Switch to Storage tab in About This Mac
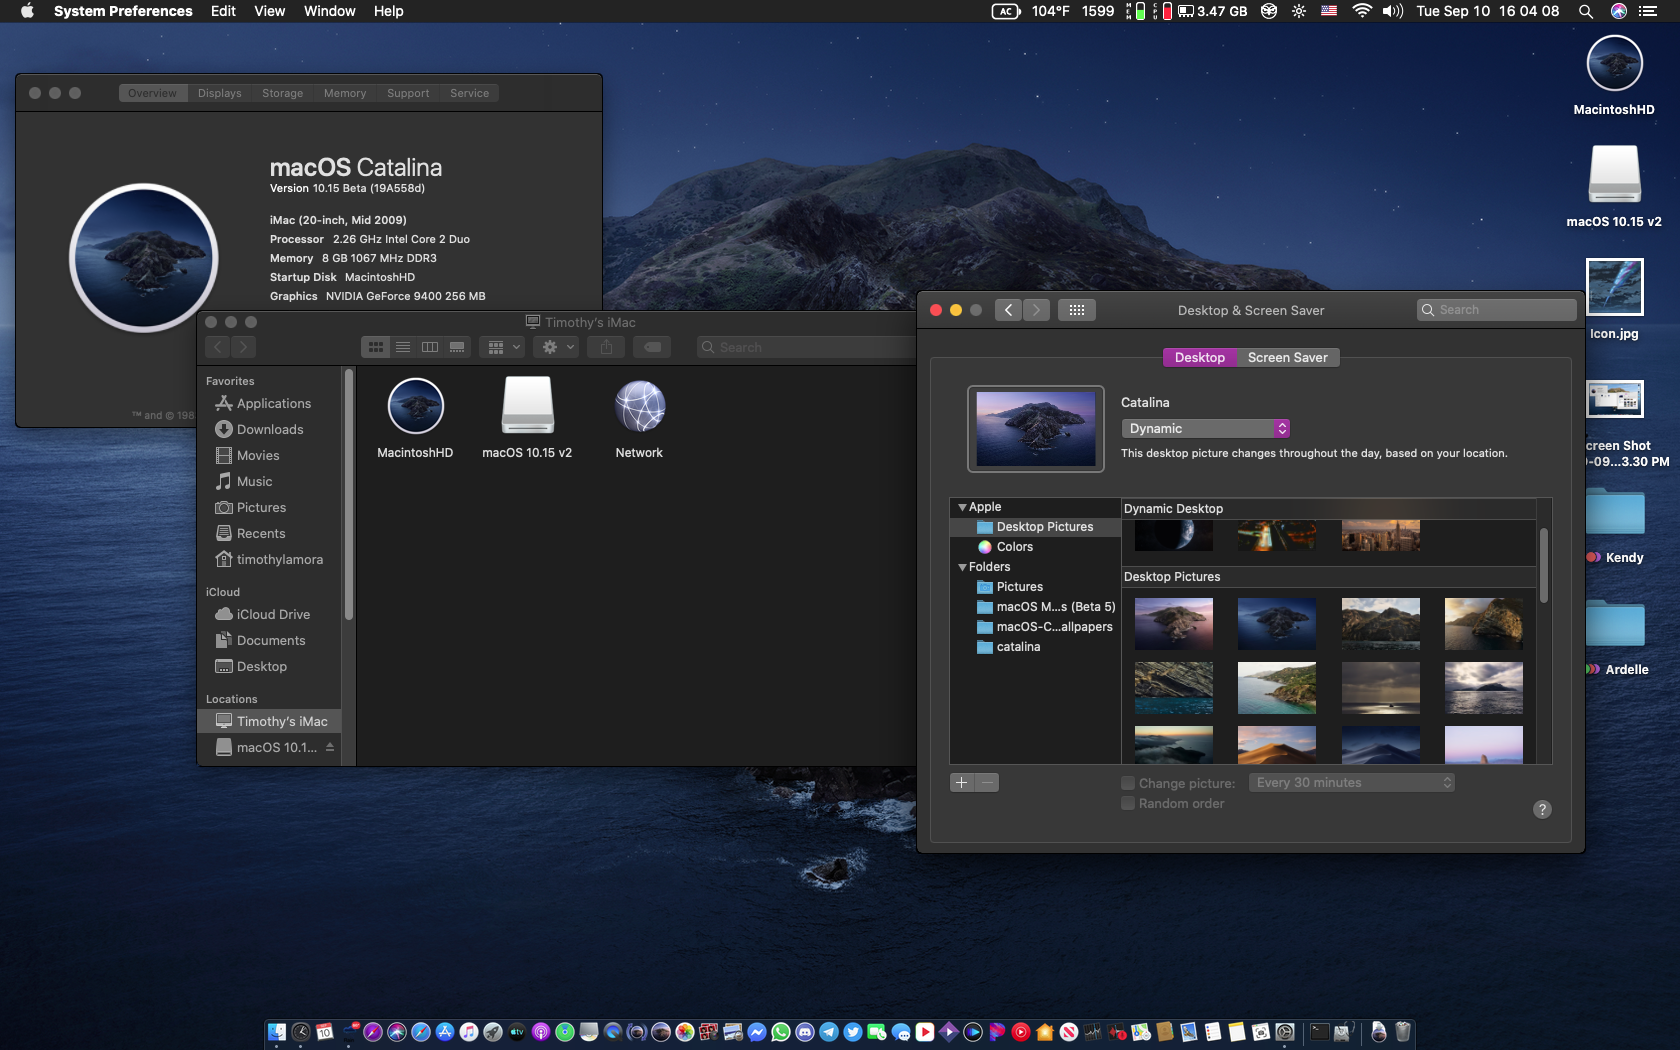1680x1050 pixels. [x=282, y=93]
